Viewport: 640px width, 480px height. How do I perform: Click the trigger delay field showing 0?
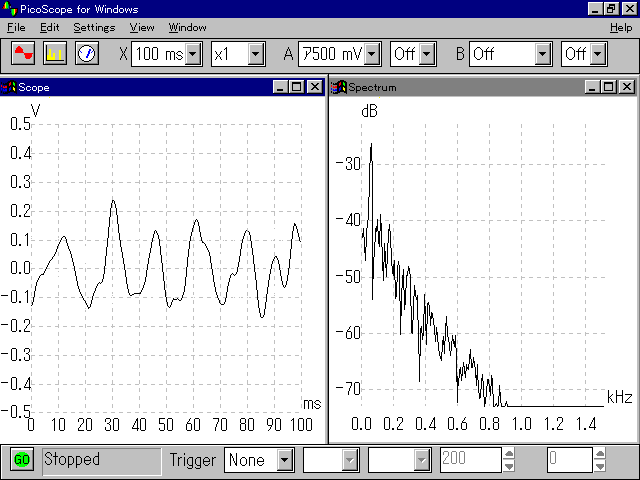tap(569, 460)
